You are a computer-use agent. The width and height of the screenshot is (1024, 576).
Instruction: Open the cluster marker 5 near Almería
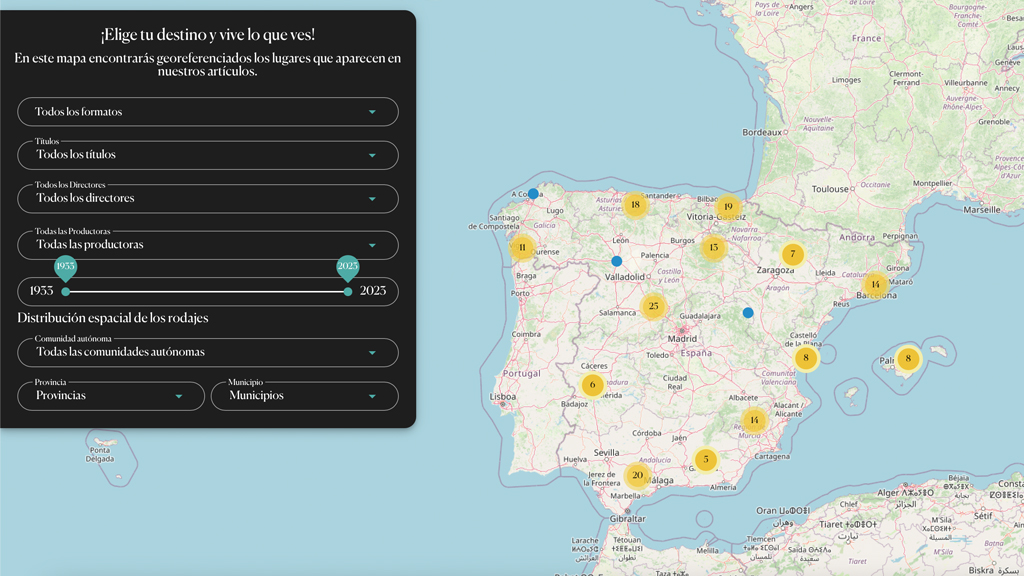coord(706,460)
